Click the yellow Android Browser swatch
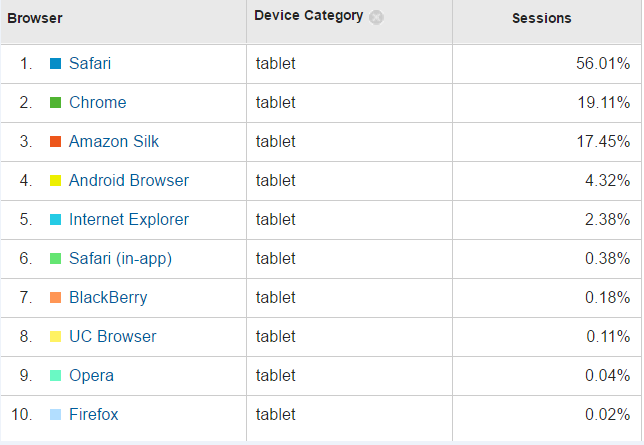 (x=55, y=180)
